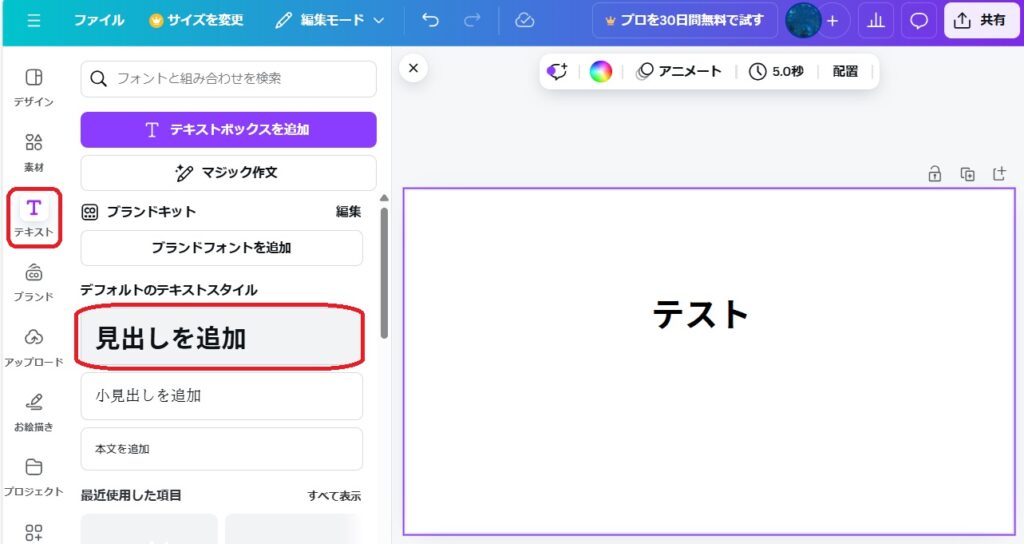
Task: Duplicate the page icon
Action: [967, 174]
